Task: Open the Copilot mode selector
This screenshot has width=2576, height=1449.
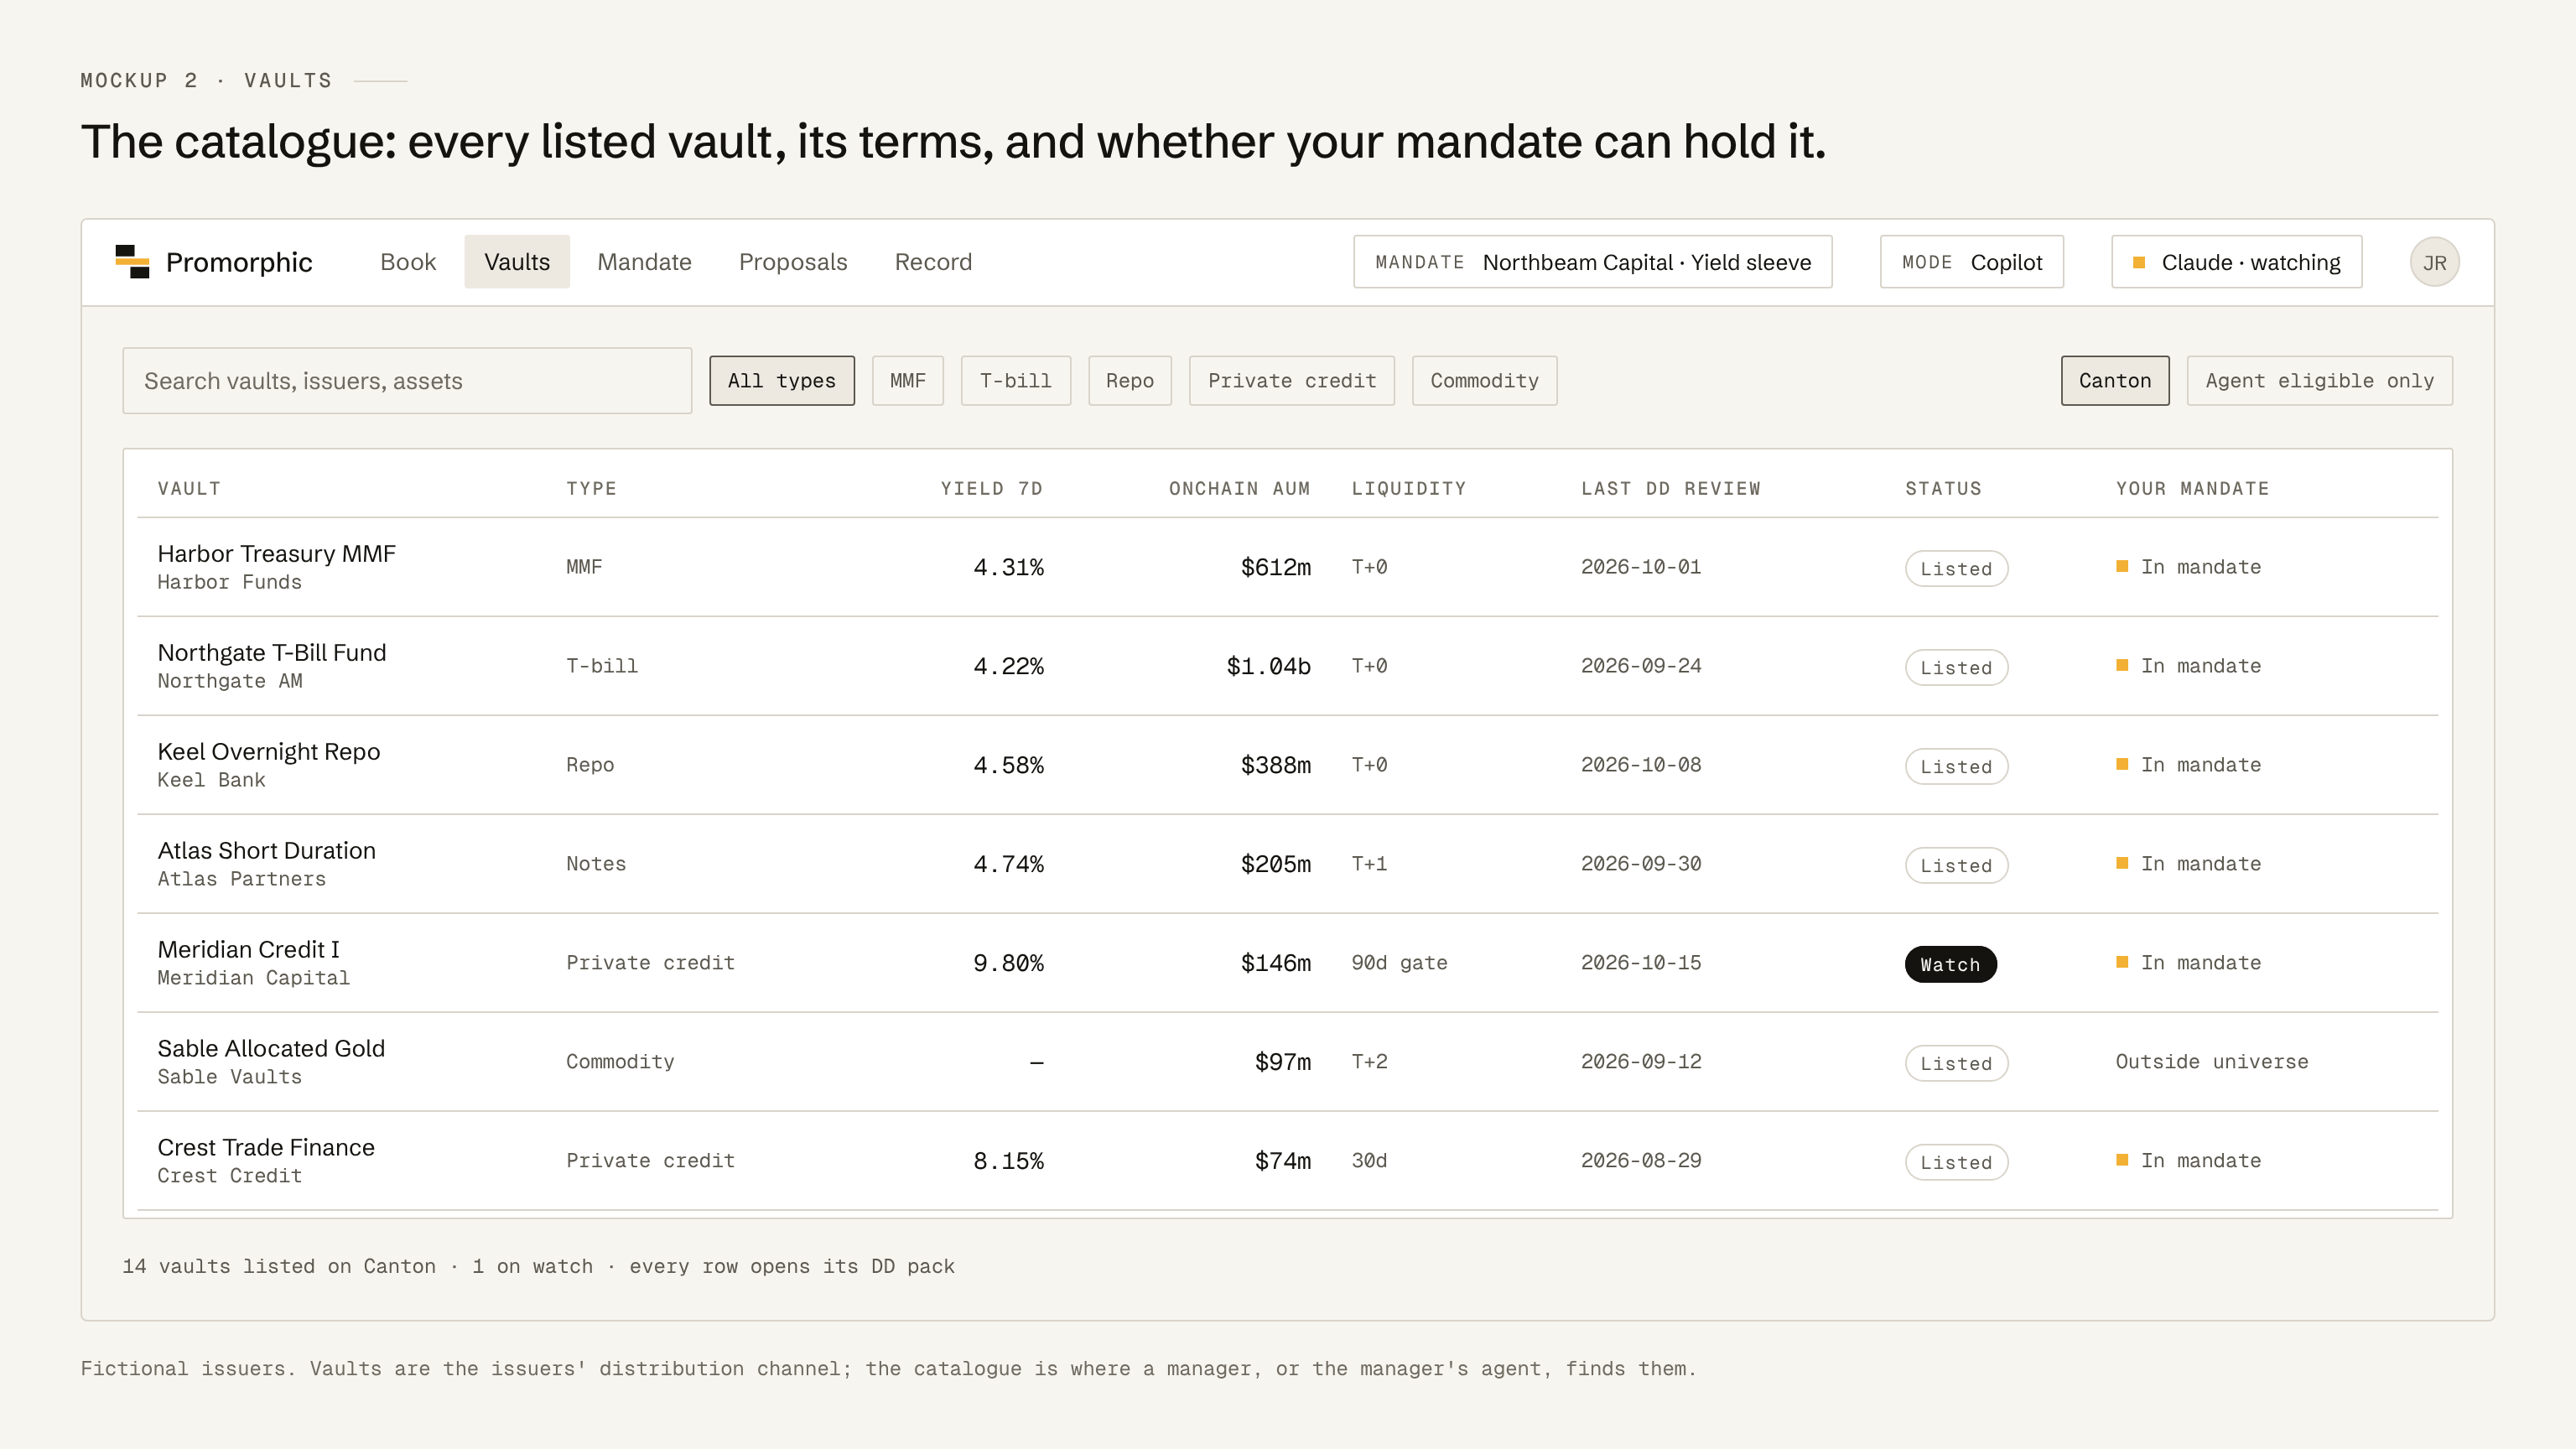Action: [x=1971, y=262]
